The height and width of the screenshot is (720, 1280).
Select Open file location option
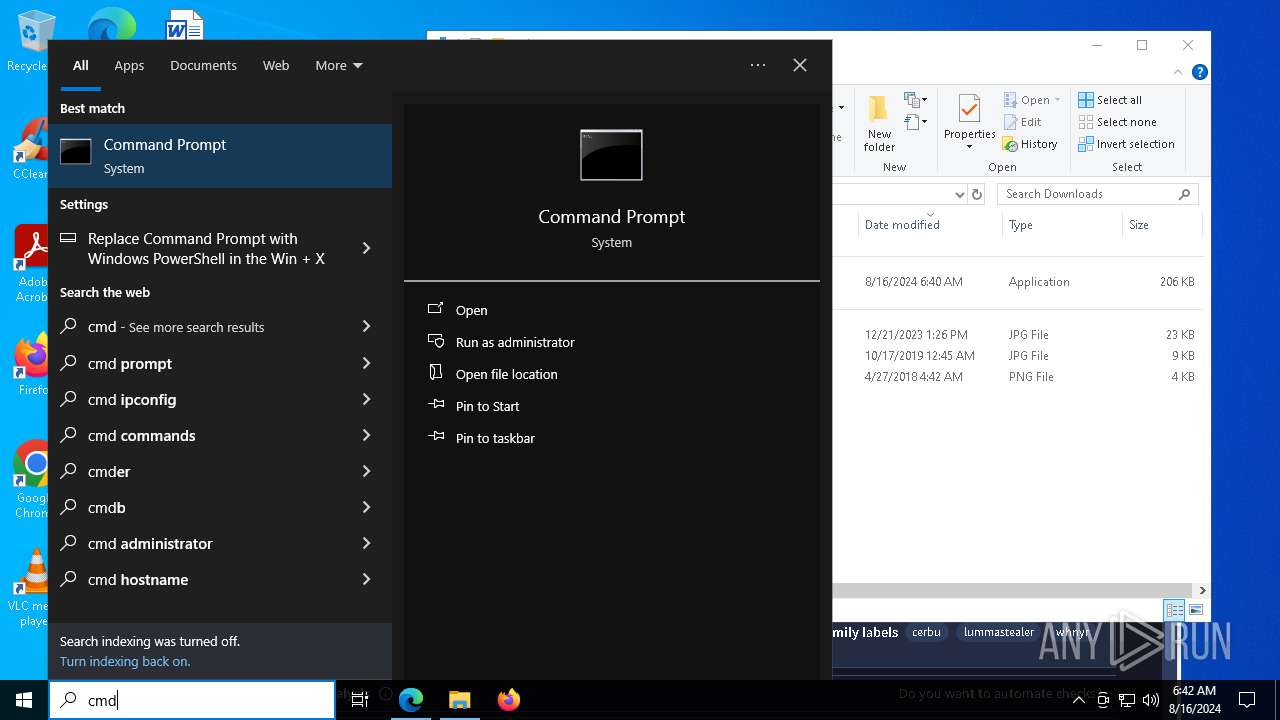(x=506, y=374)
